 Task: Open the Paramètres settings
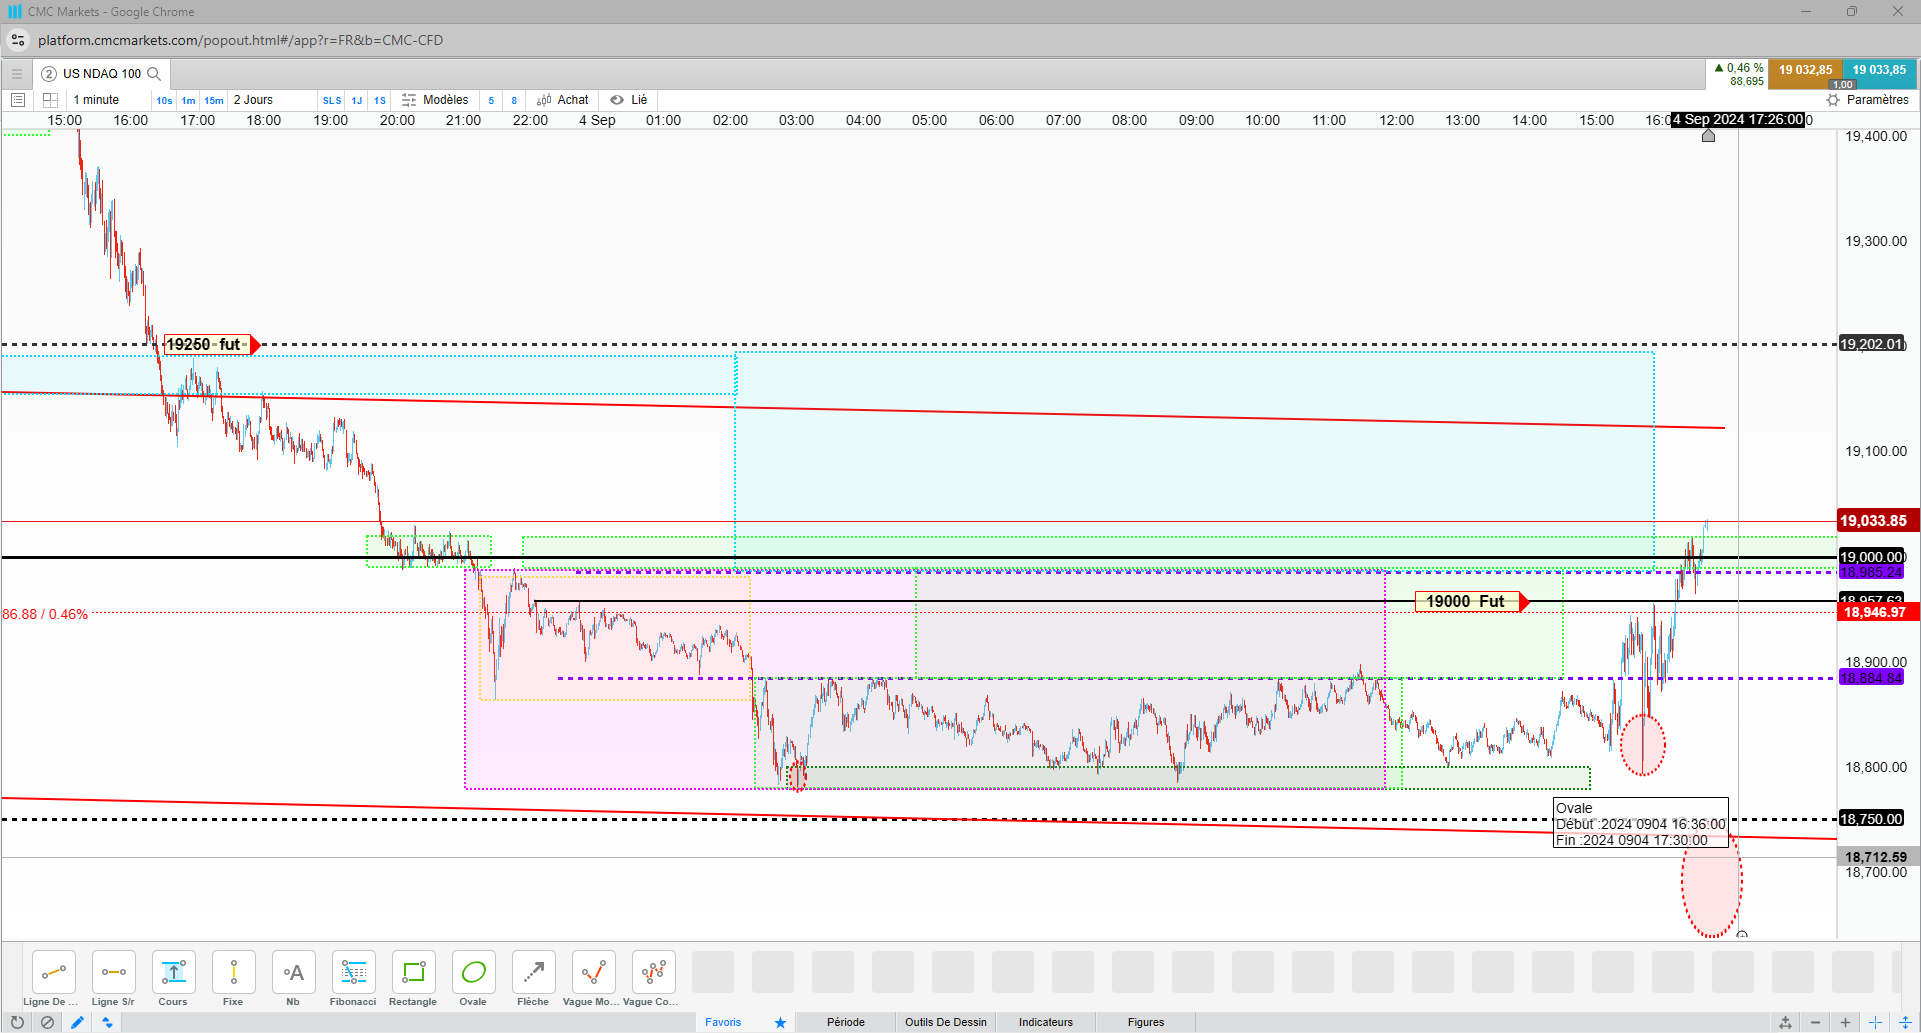(1868, 100)
